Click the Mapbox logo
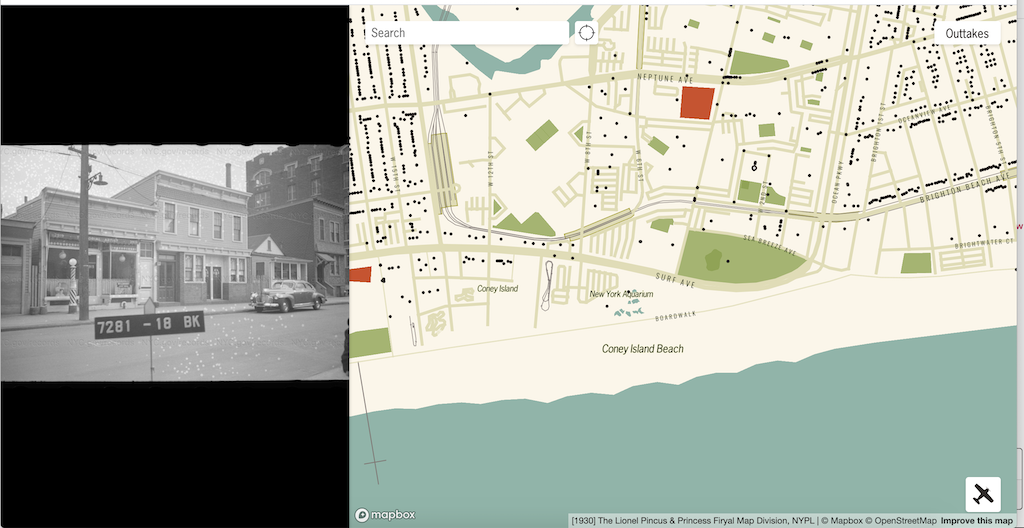 tap(385, 515)
